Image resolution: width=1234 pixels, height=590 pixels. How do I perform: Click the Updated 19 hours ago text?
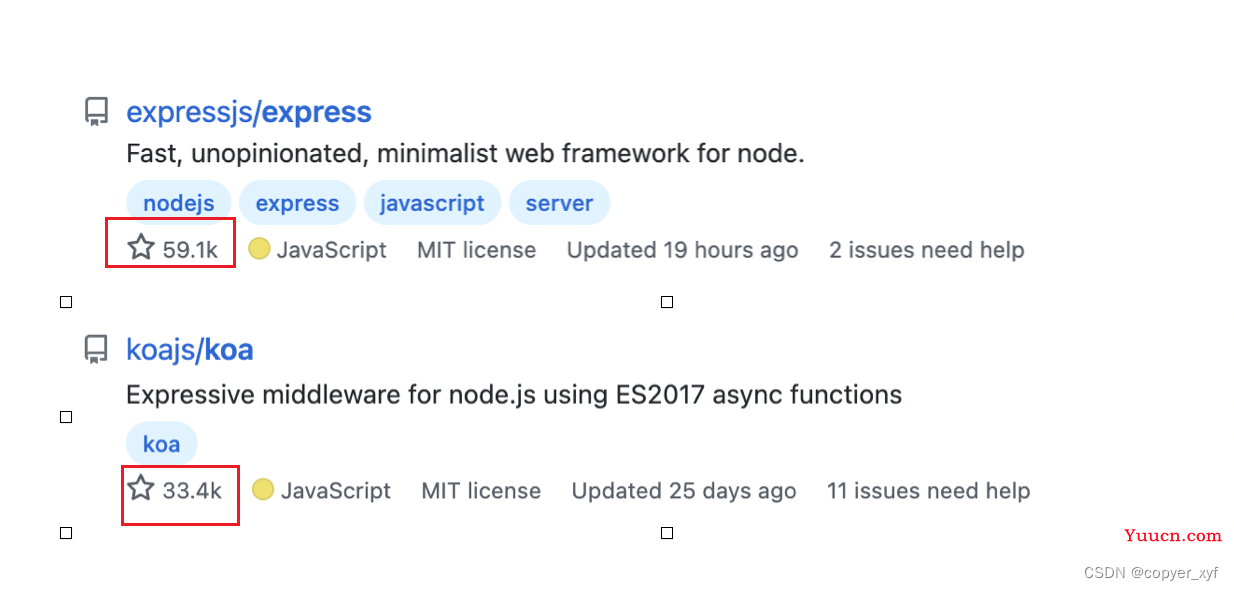[x=683, y=250]
